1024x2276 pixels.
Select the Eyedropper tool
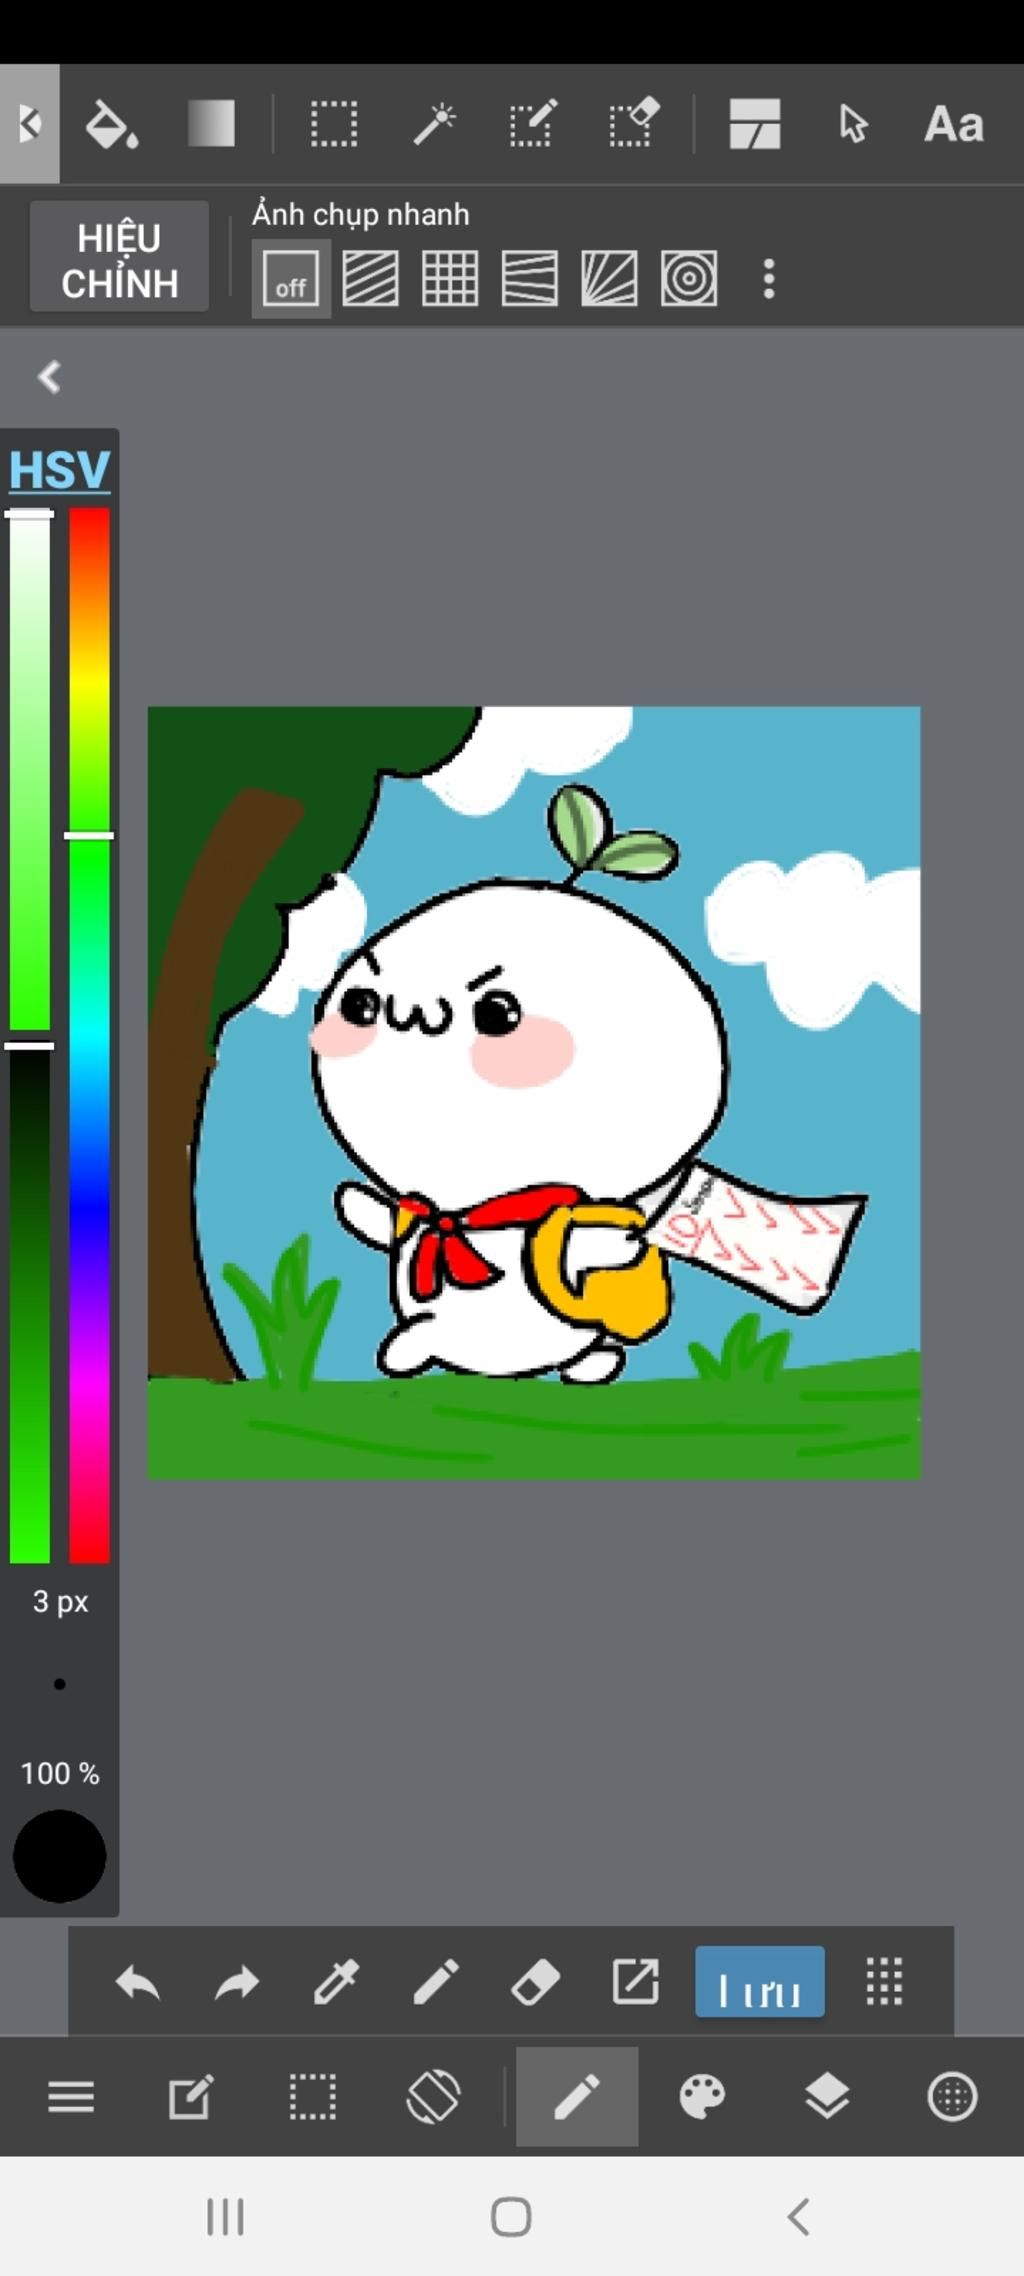[336, 1982]
